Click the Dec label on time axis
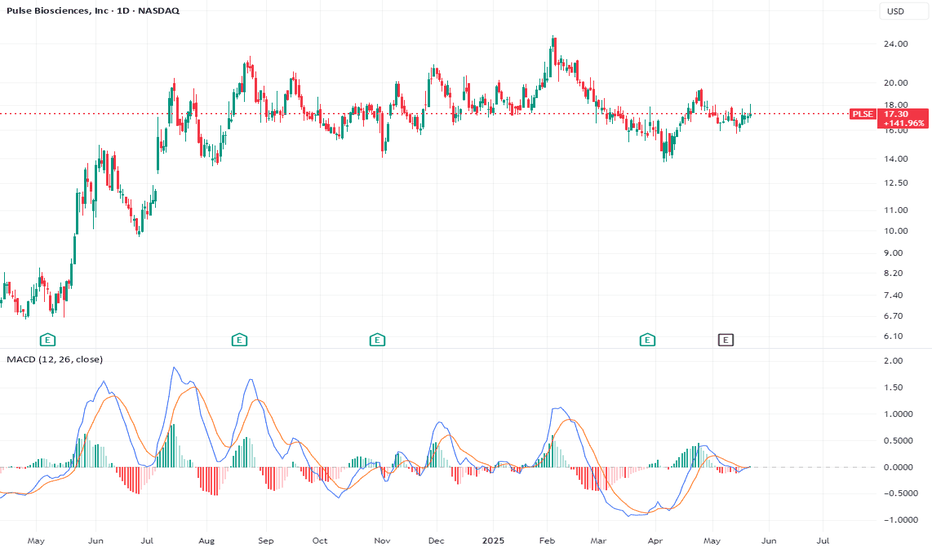 (436, 541)
